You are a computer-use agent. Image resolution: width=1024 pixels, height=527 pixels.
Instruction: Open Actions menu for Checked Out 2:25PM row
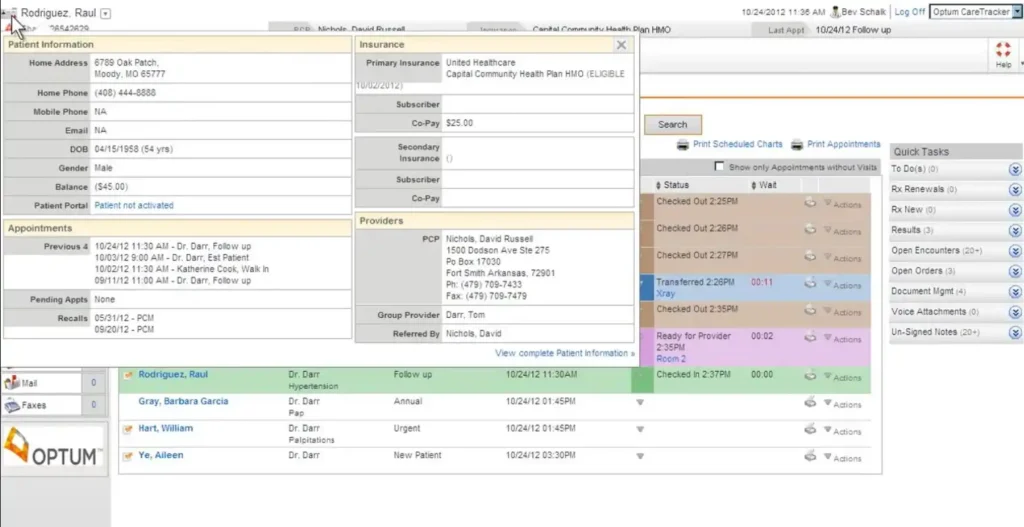tap(842, 204)
